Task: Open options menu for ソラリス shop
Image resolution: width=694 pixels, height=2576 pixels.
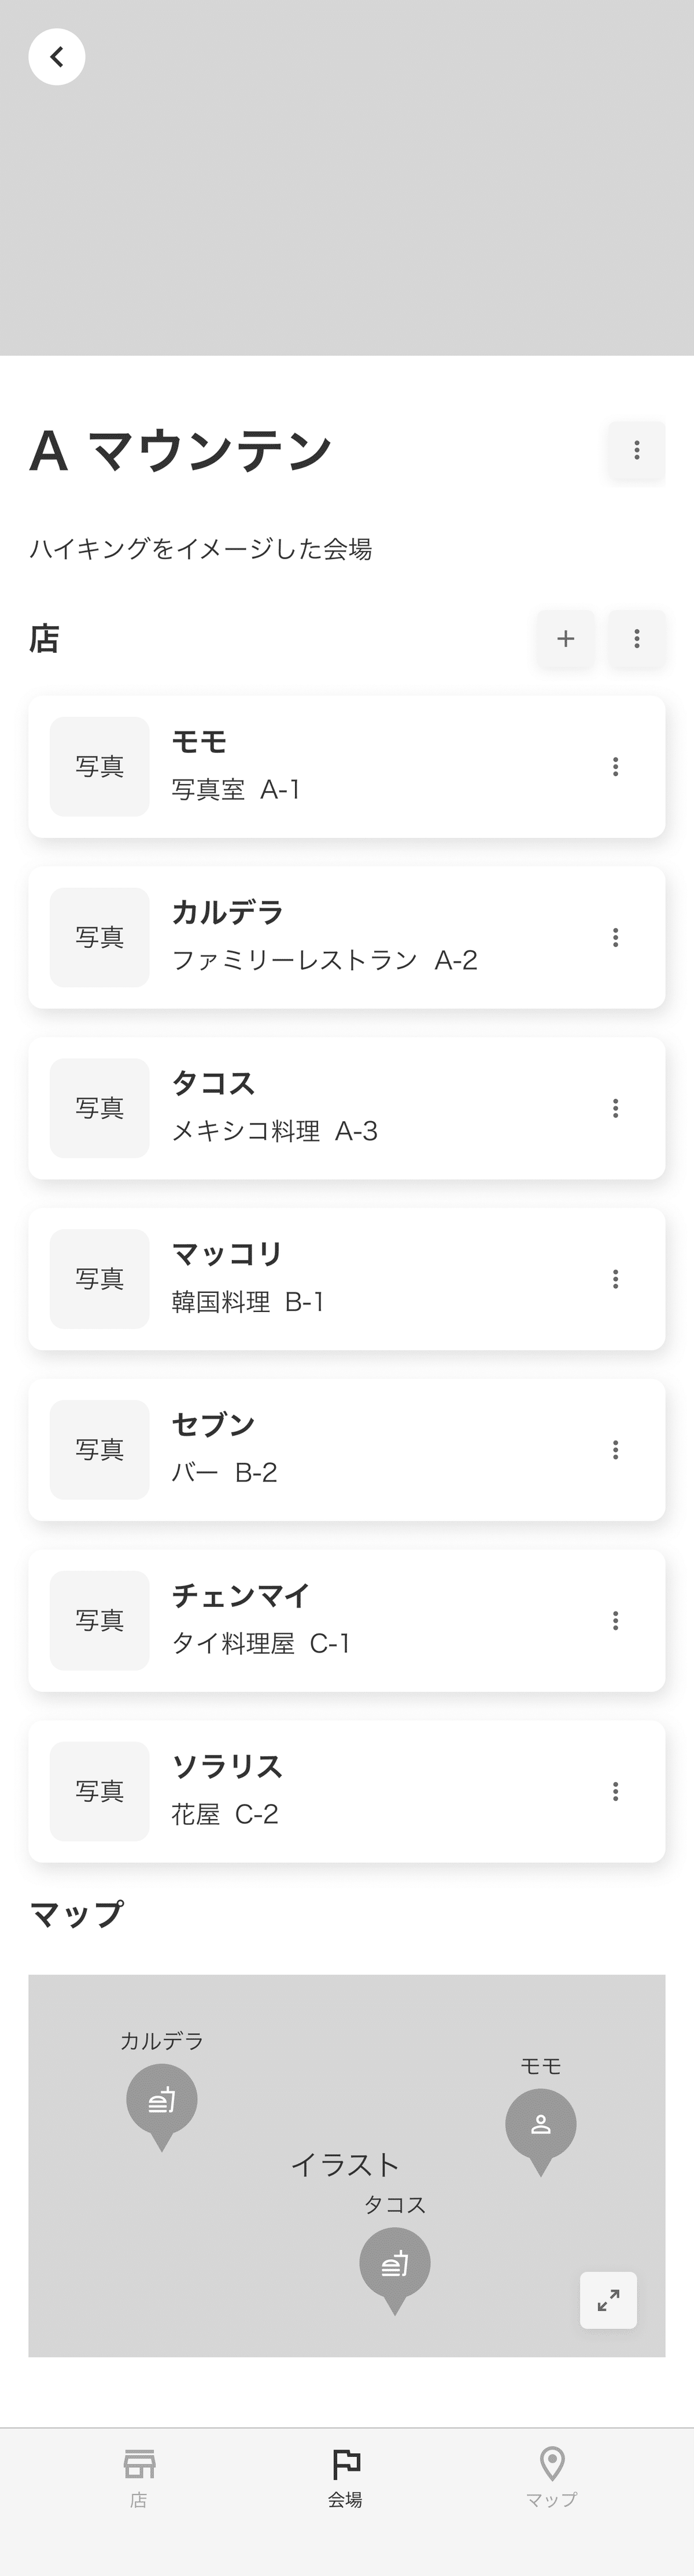Action: [x=615, y=1791]
